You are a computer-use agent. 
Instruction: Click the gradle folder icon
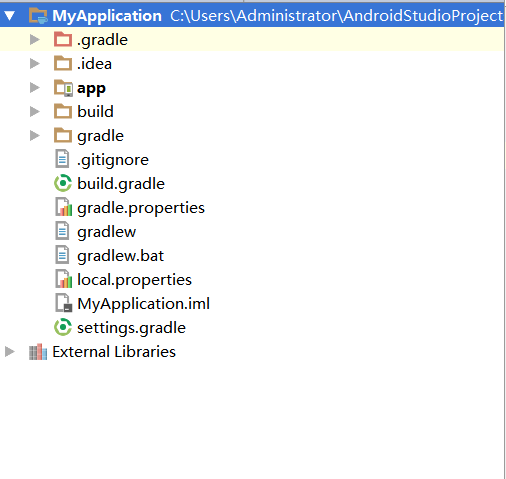pos(63,135)
